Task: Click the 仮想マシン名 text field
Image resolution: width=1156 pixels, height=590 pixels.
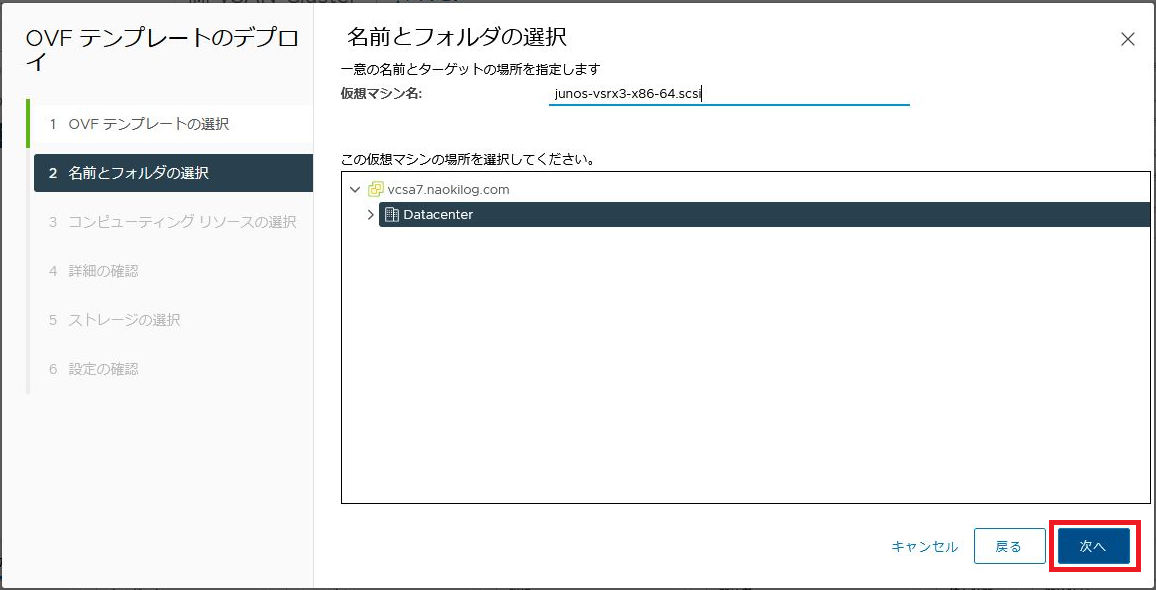Action: click(728, 94)
